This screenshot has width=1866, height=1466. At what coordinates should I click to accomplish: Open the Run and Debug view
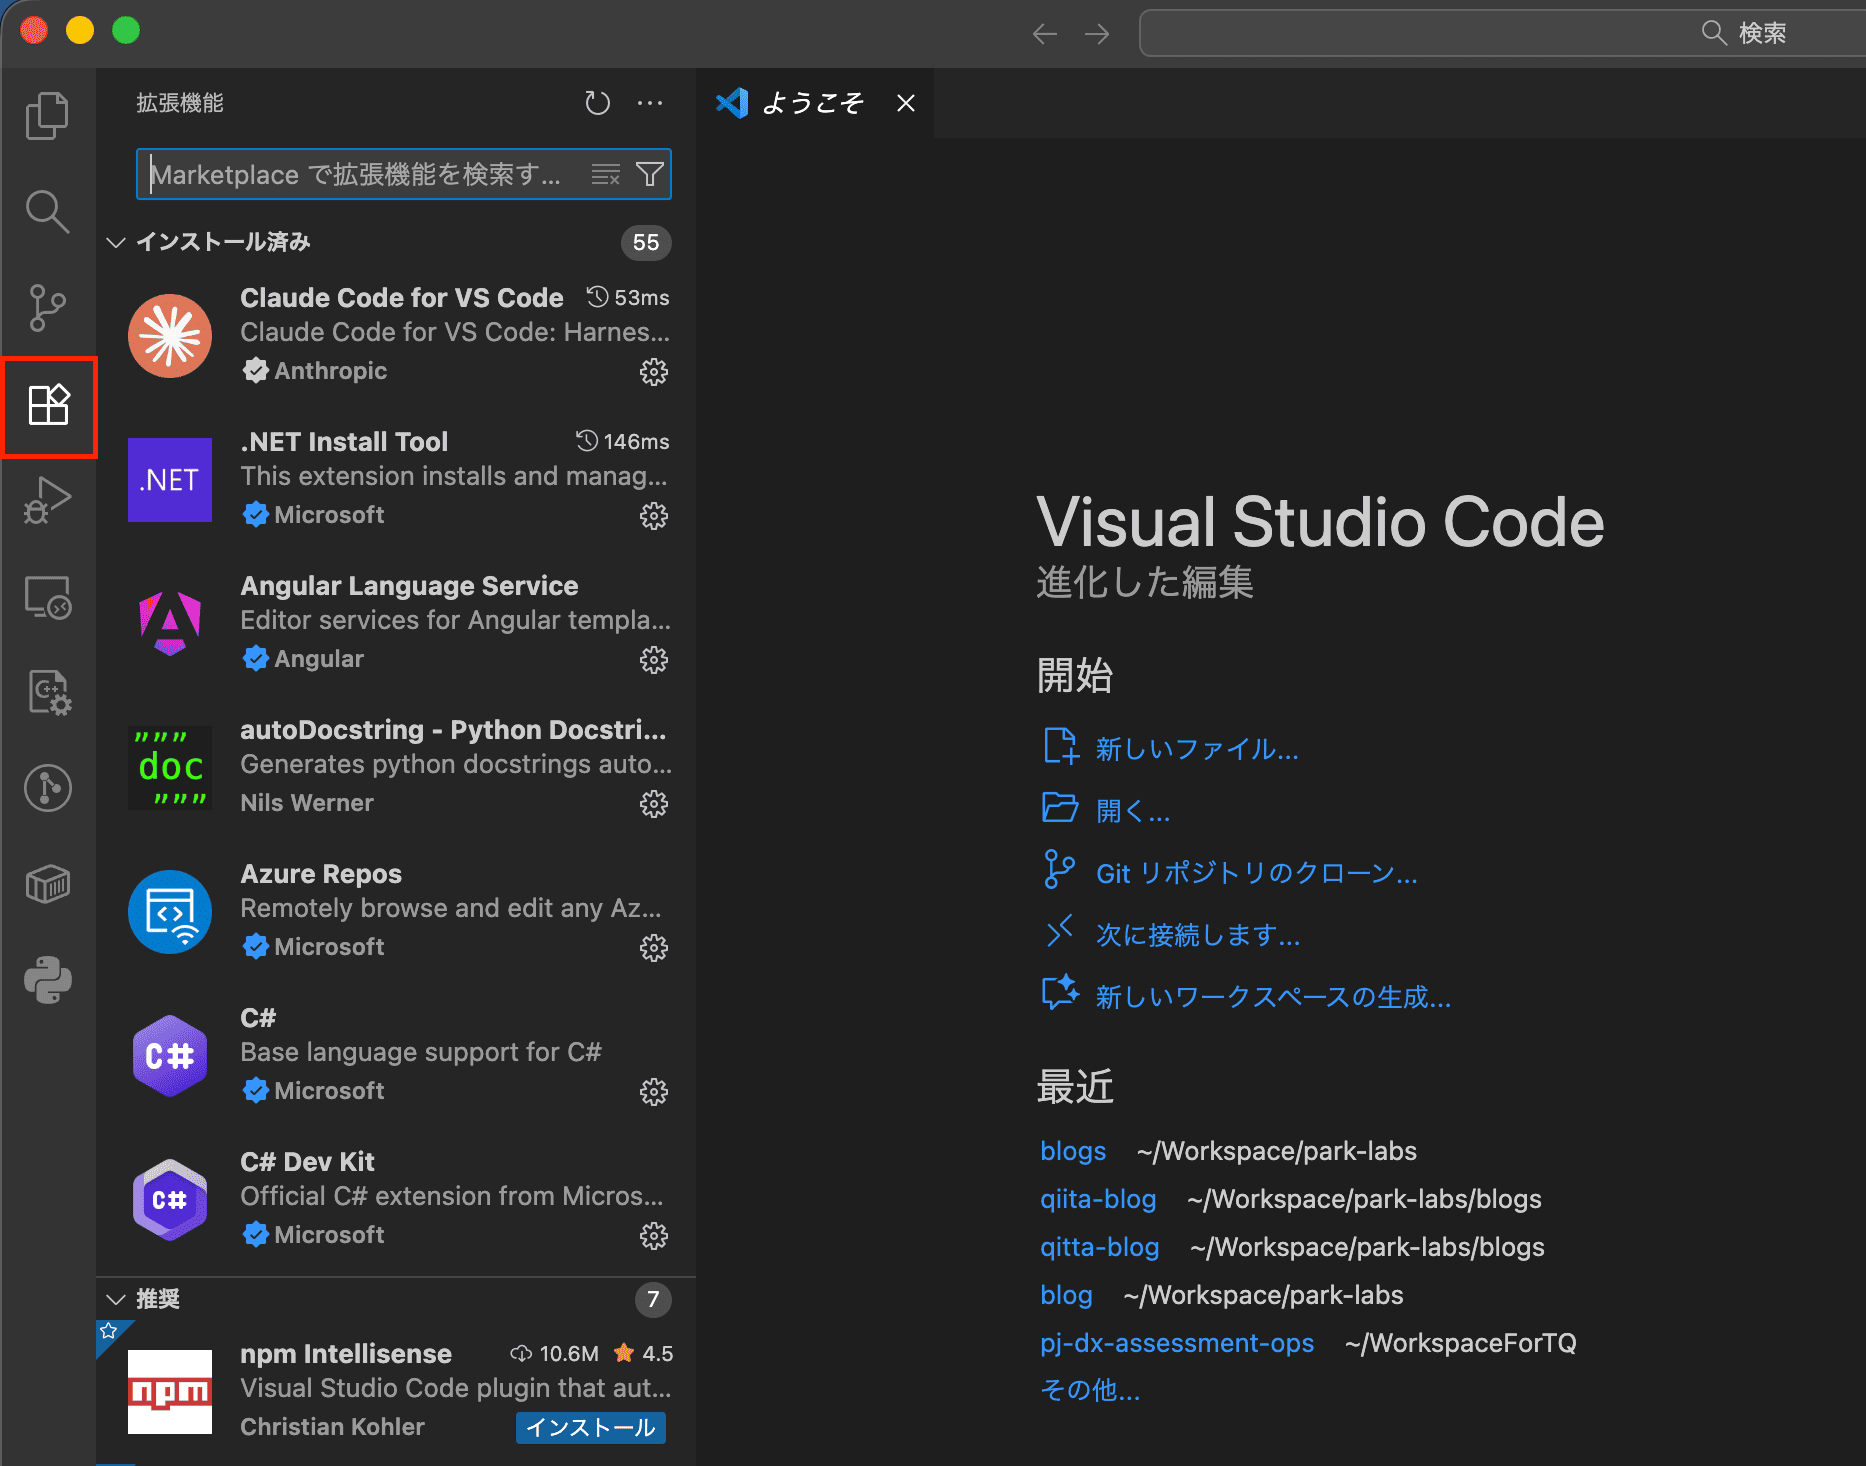47,500
